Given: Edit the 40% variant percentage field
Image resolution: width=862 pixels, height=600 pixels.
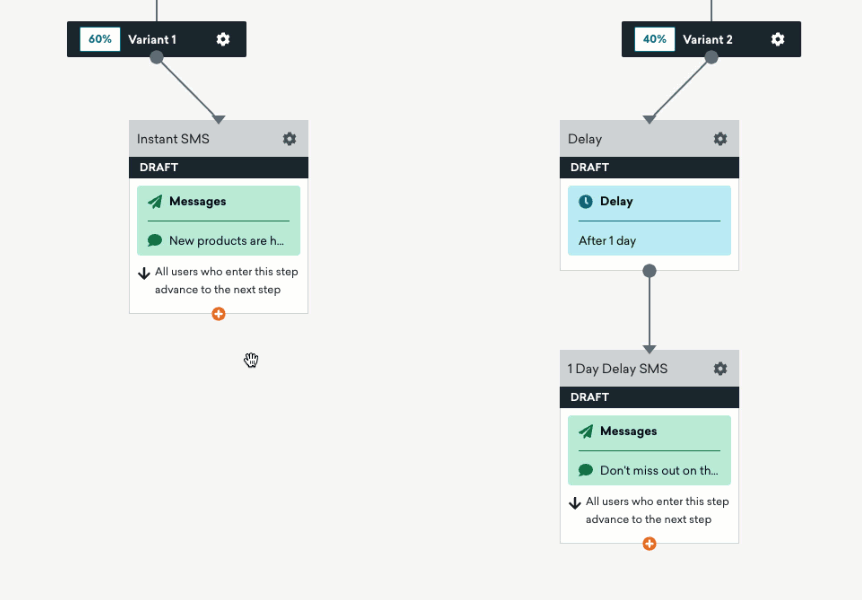Looking at the screenshot, I should pyautogui.click(x=655, y=39).
